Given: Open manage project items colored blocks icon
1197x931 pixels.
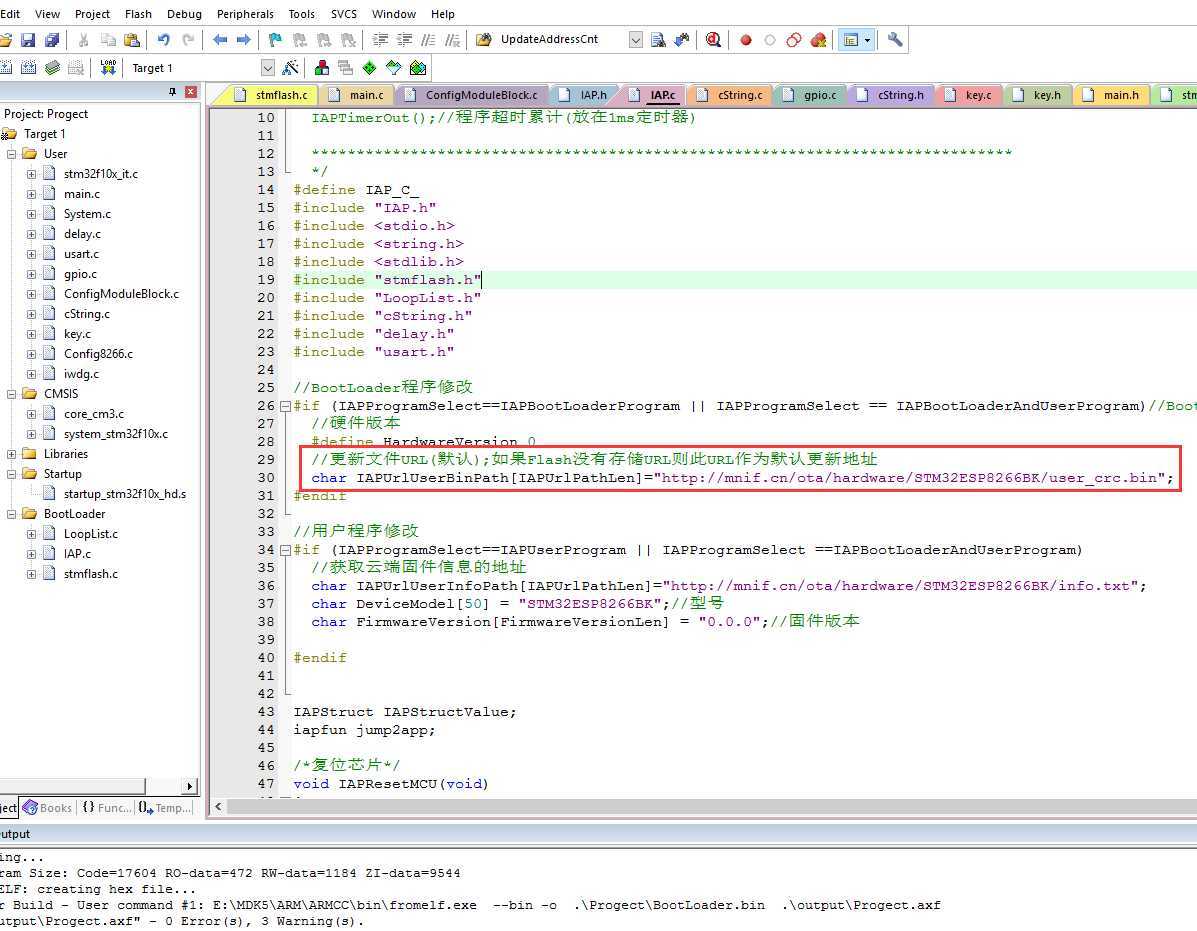Looking at the screenshot, I should pyautogui.click(x=321, y=68).
